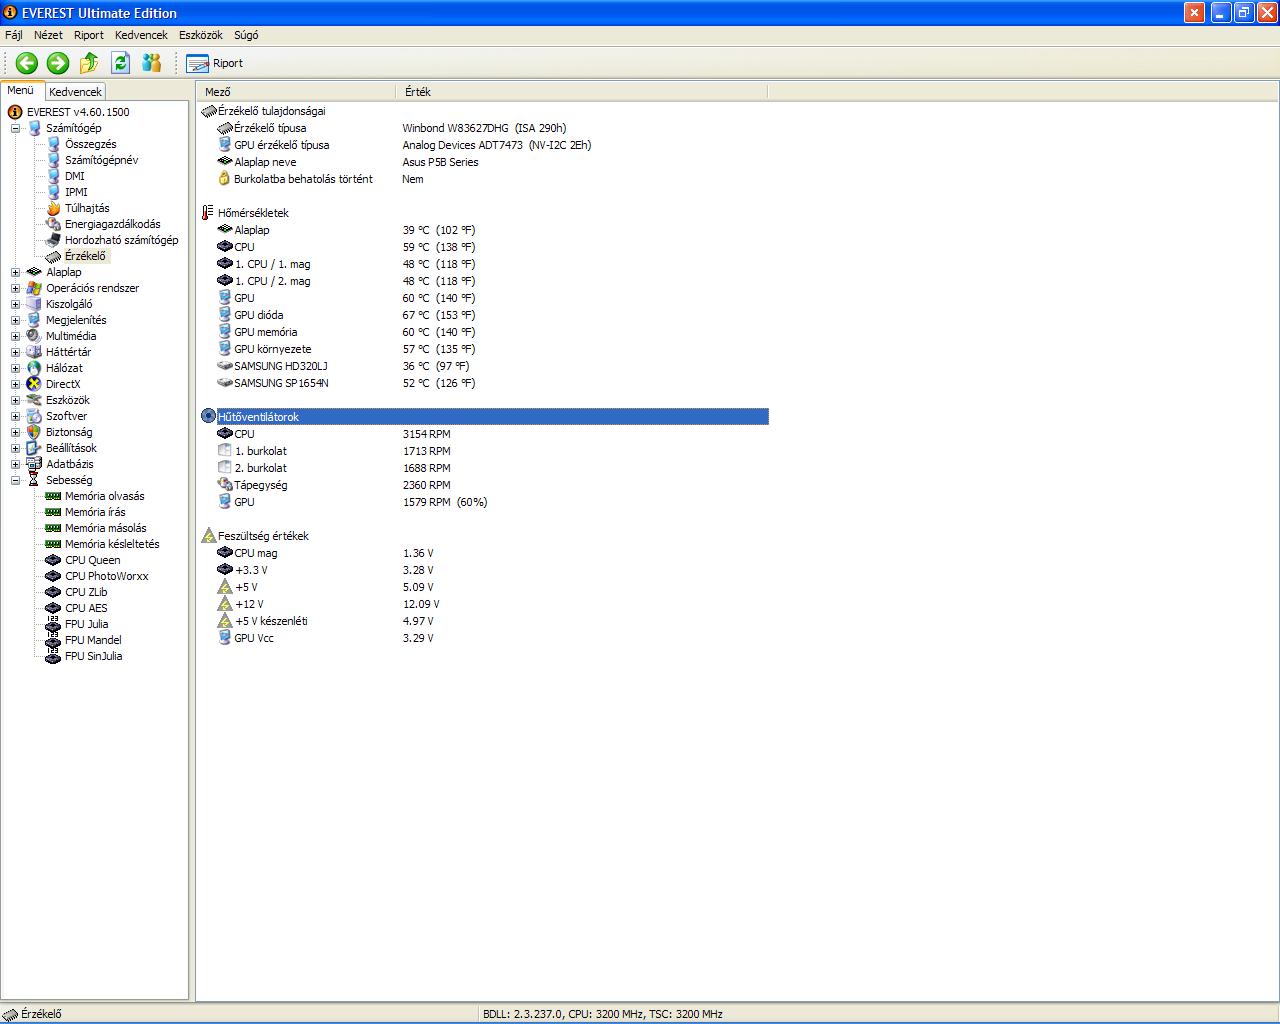Image resolution: width=1280 pixels, height=1024 pixels.
Task: Expand the Multimédia tree node
Action: (15, 336)
